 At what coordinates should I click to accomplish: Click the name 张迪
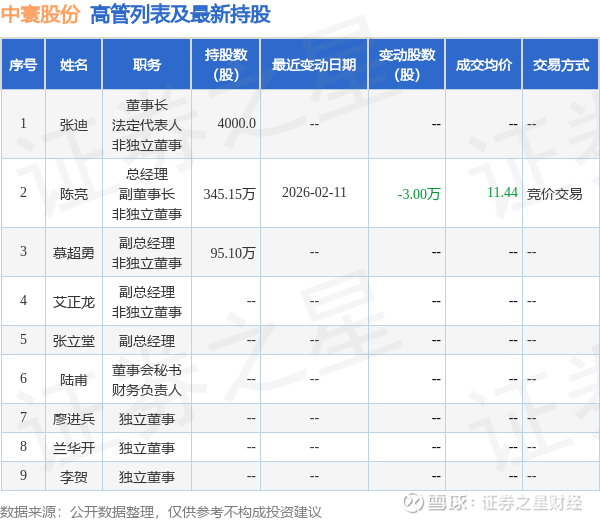(73, 125)
